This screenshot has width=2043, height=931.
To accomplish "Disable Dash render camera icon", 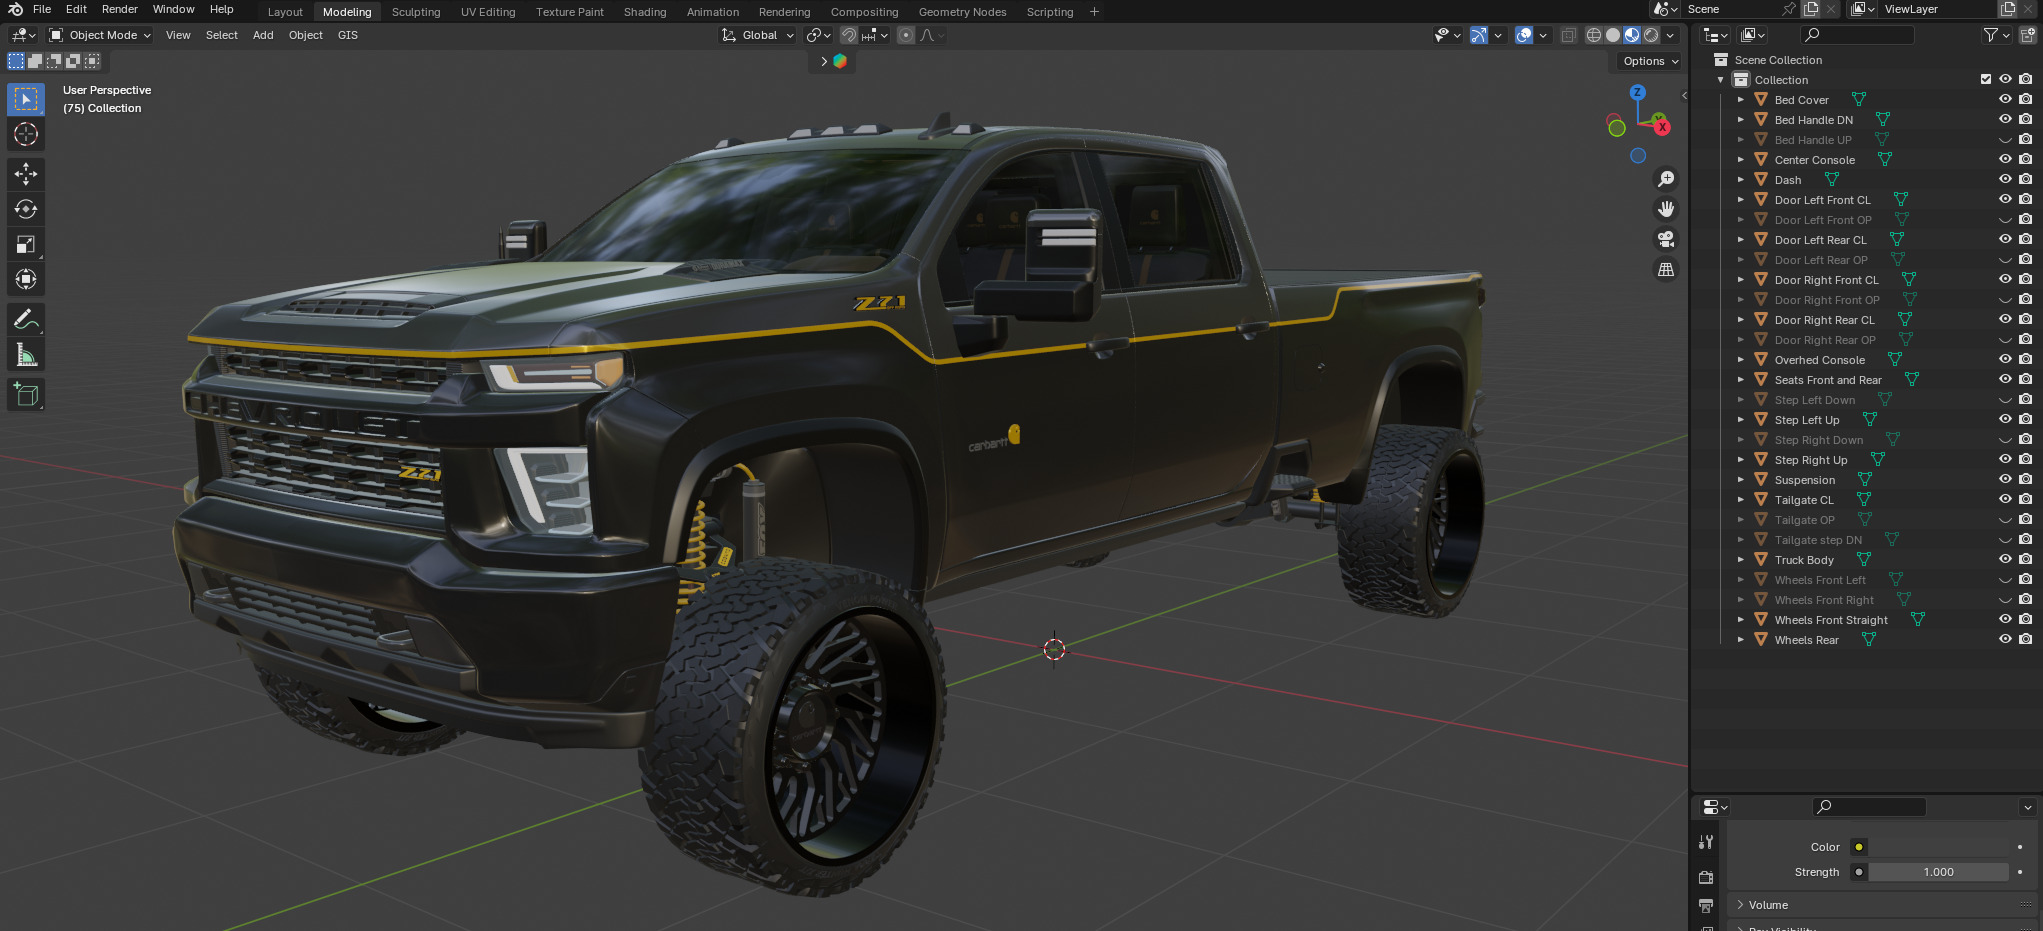I will [2025, 179].
